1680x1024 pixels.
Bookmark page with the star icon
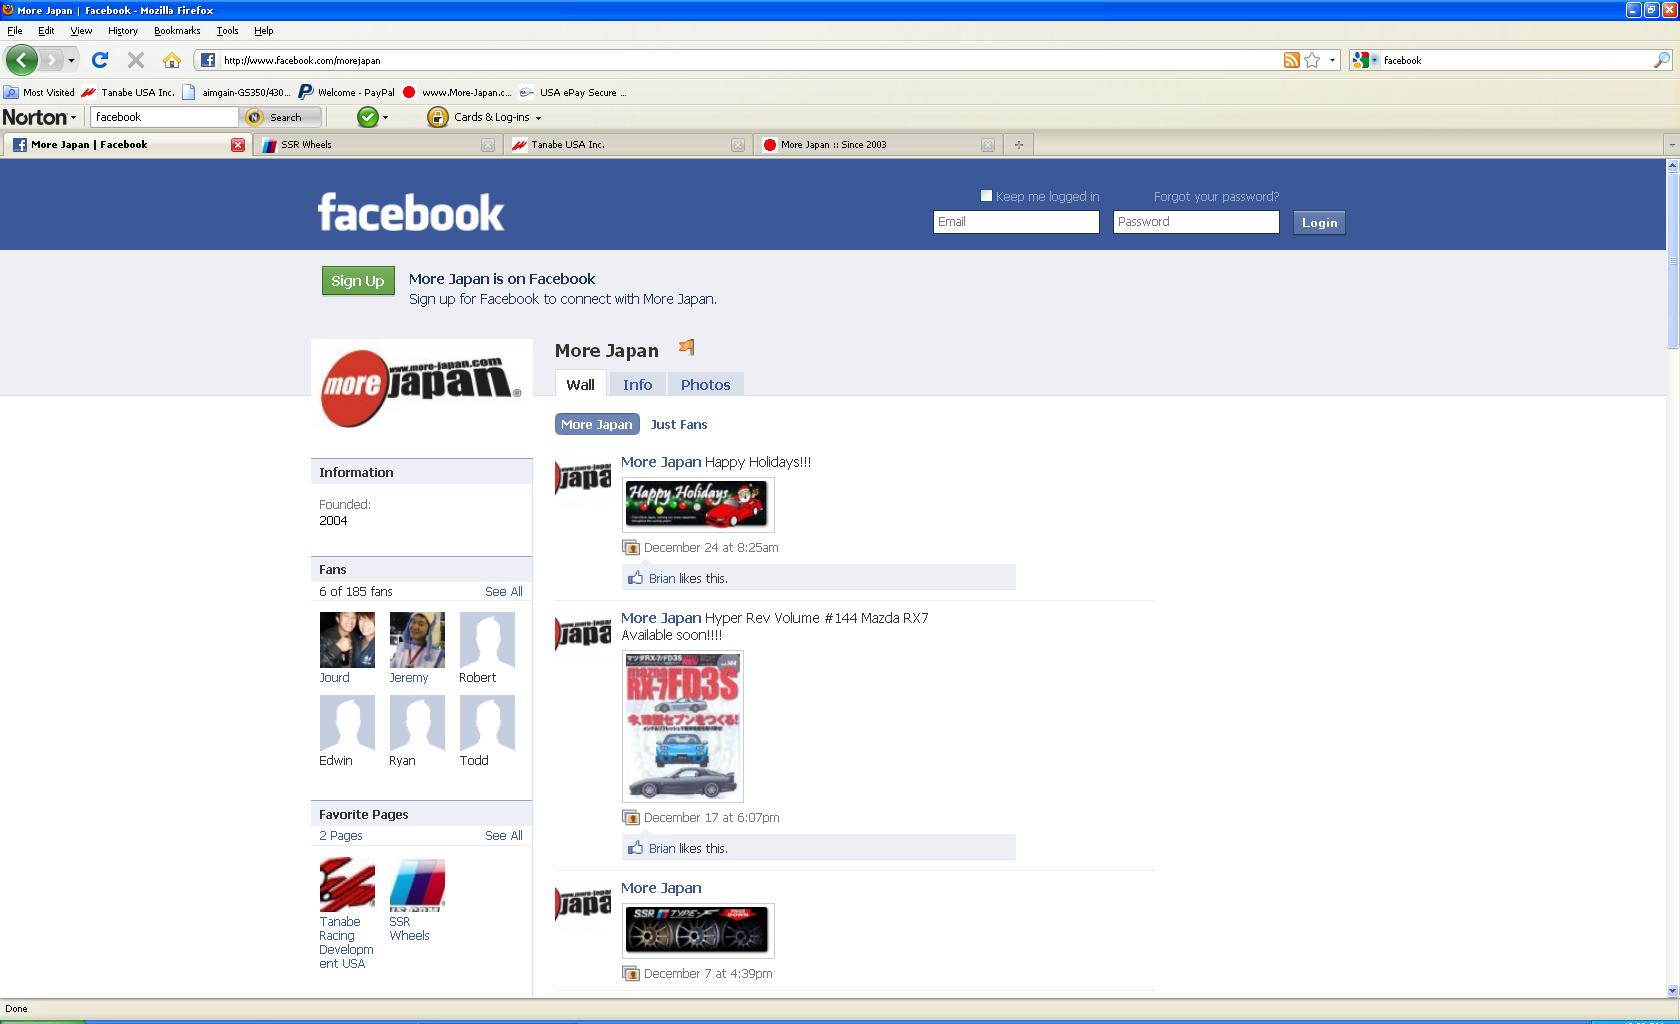click(1312, 60)
